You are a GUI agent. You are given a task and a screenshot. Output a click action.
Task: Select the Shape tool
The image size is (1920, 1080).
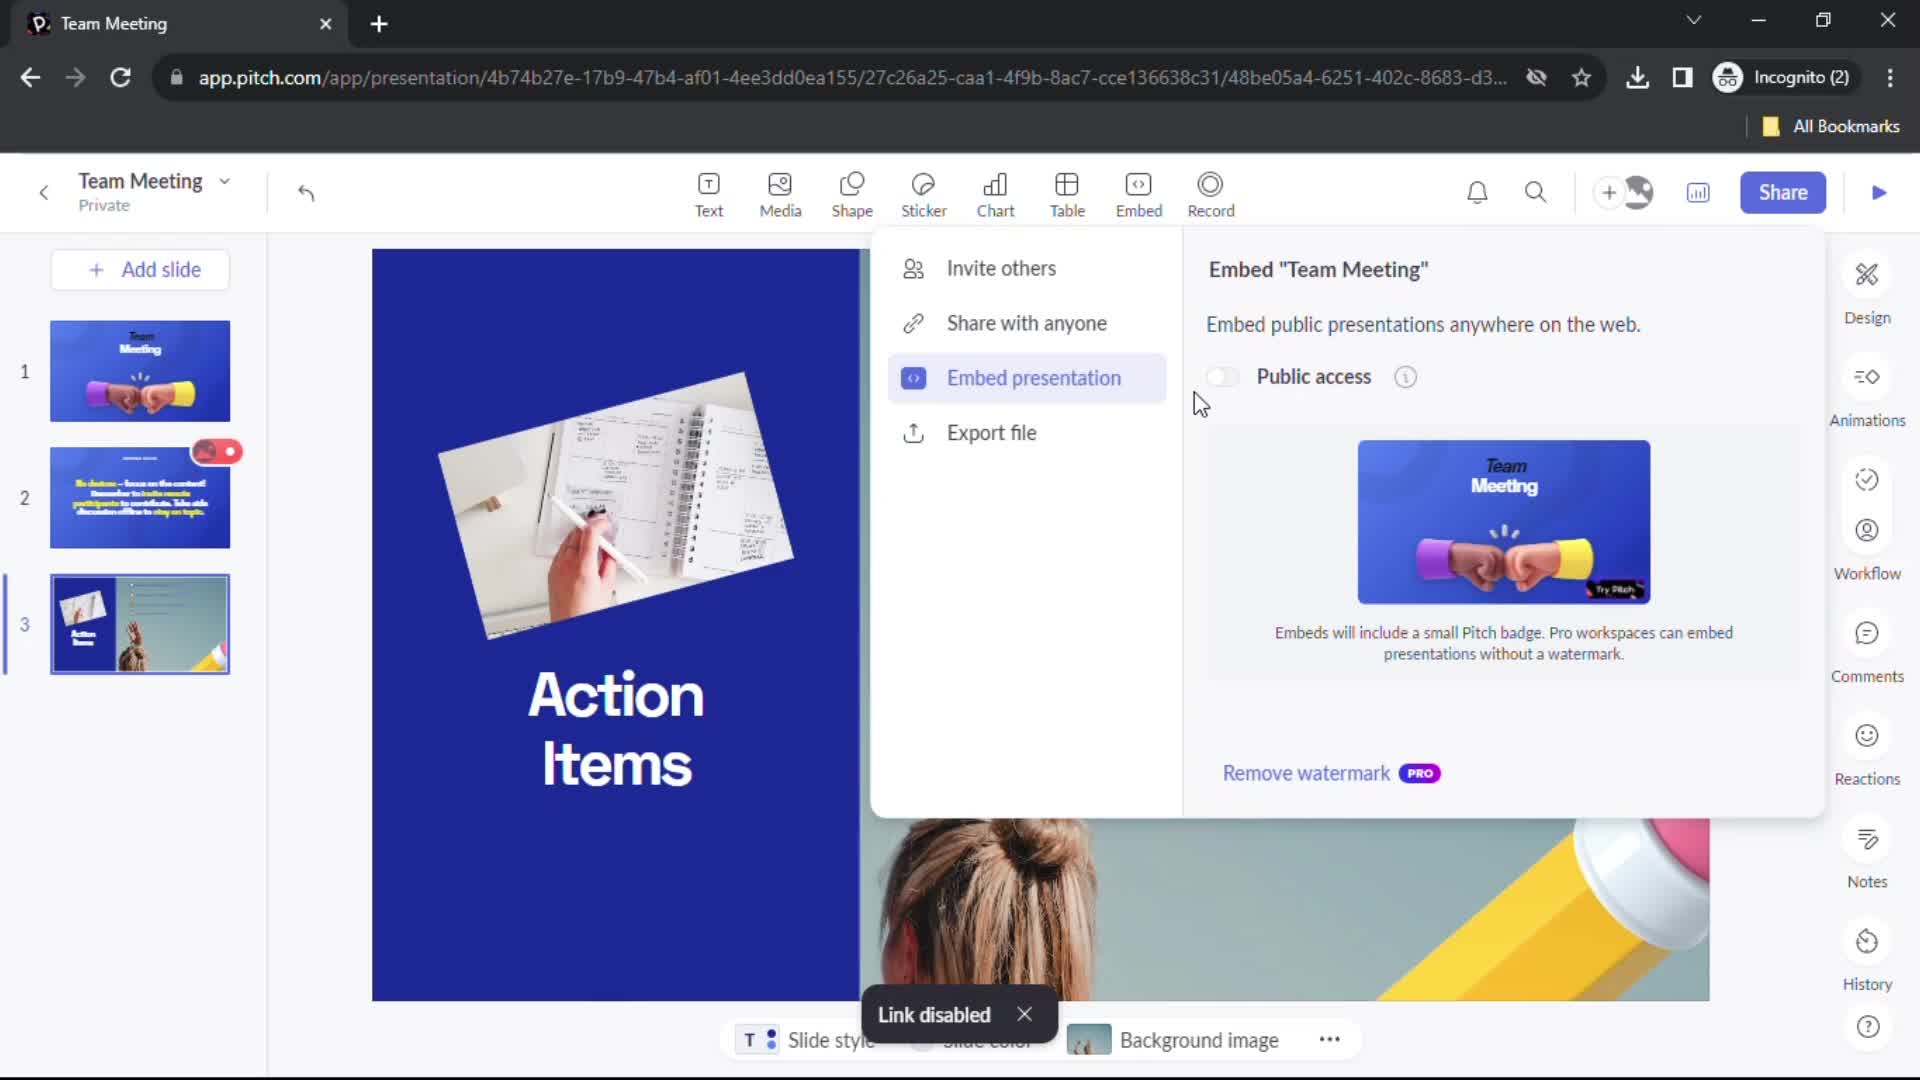(852, 193)
